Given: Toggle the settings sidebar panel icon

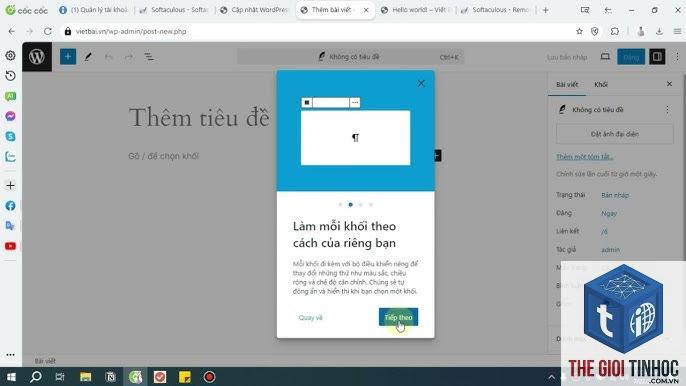Looking at the screenshot, I should 657,56.
